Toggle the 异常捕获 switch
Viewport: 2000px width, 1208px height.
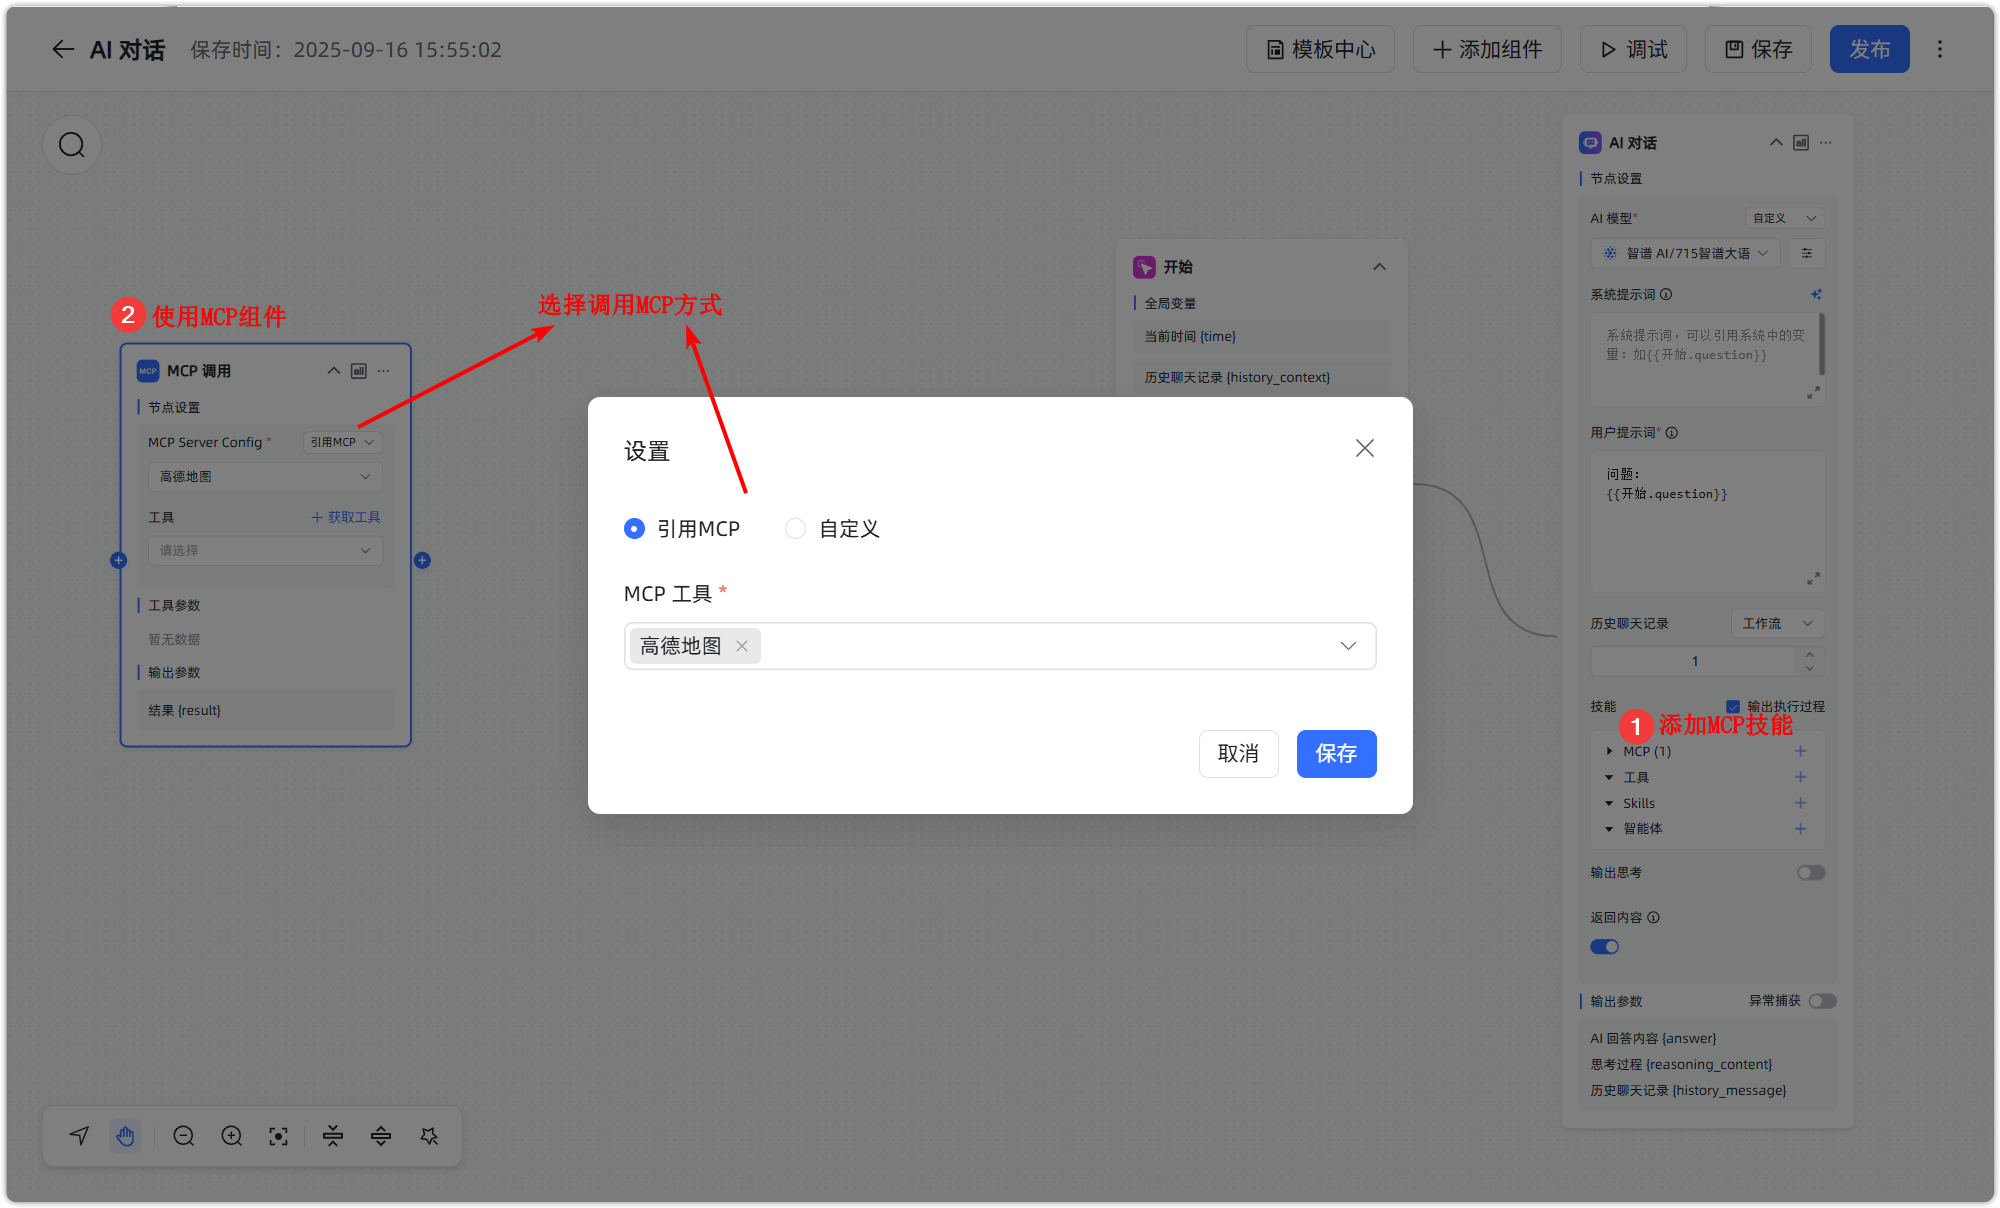tap(1822, 1001)
